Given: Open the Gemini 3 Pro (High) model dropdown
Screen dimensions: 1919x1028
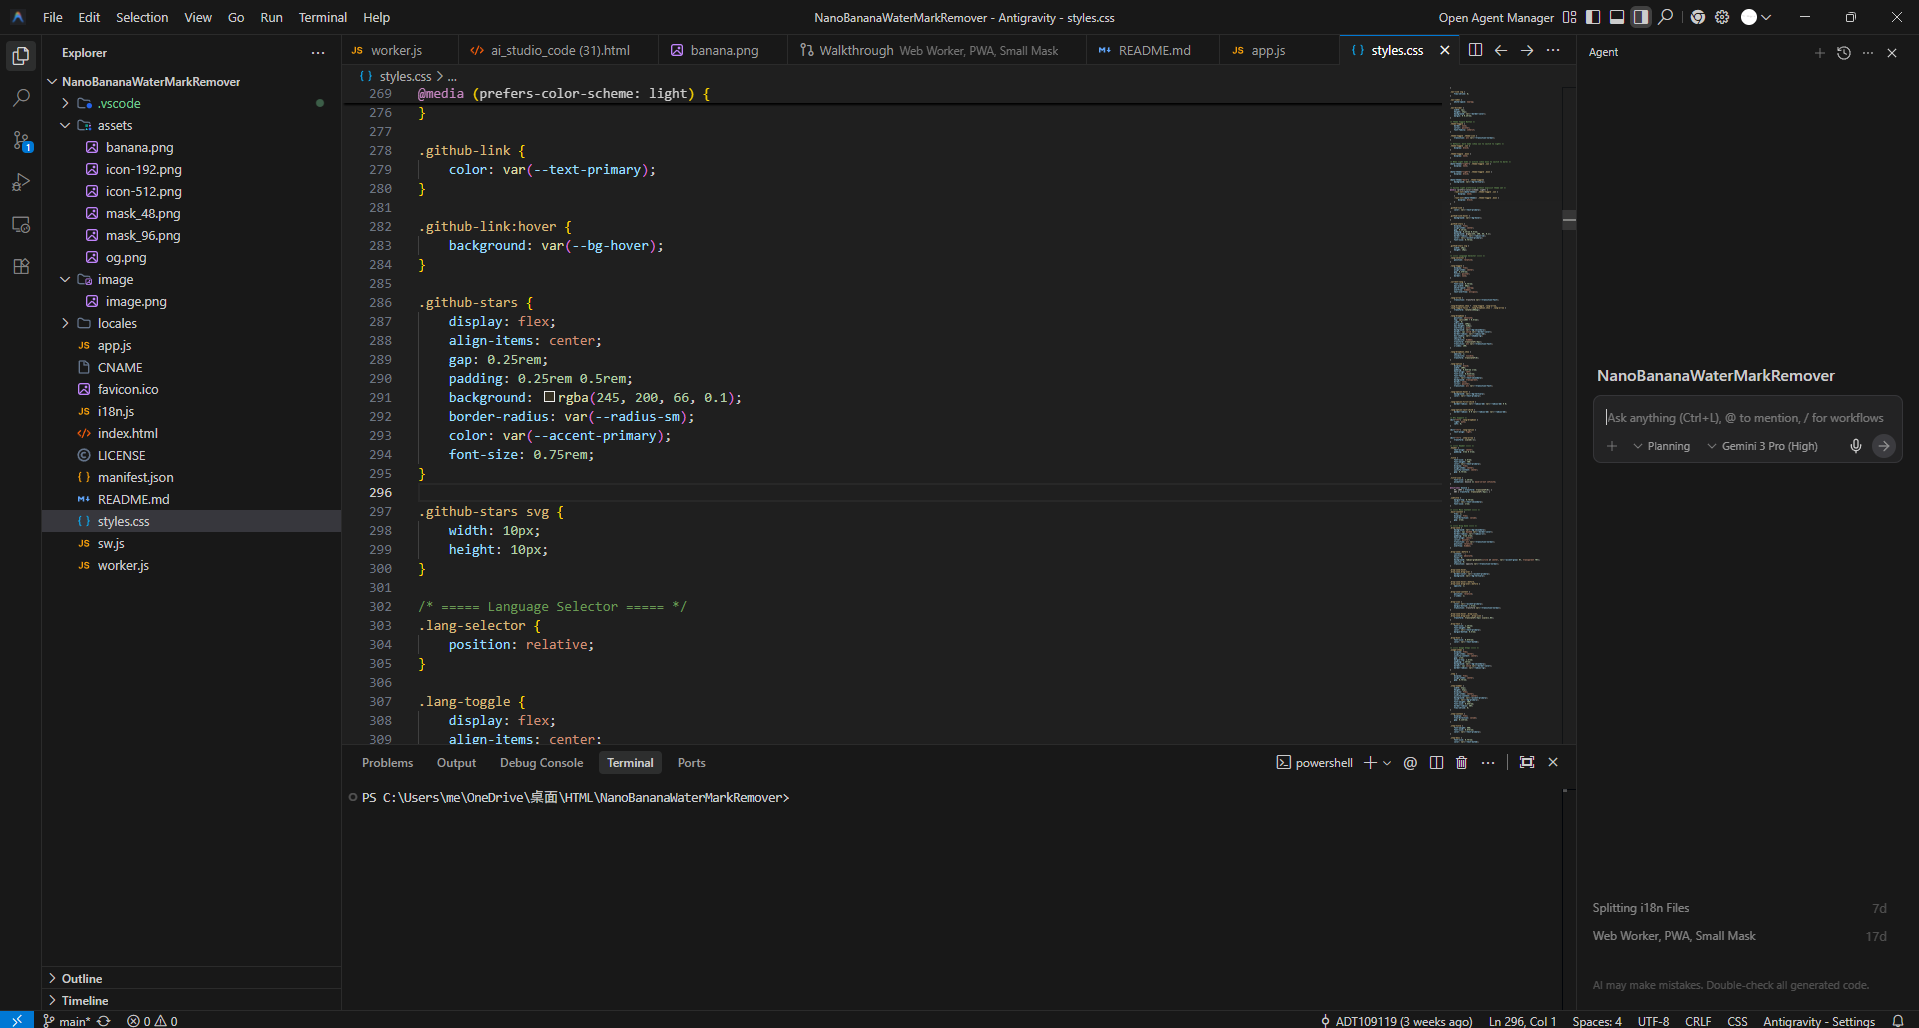Looking at the screenshot, I should 1762,446.
